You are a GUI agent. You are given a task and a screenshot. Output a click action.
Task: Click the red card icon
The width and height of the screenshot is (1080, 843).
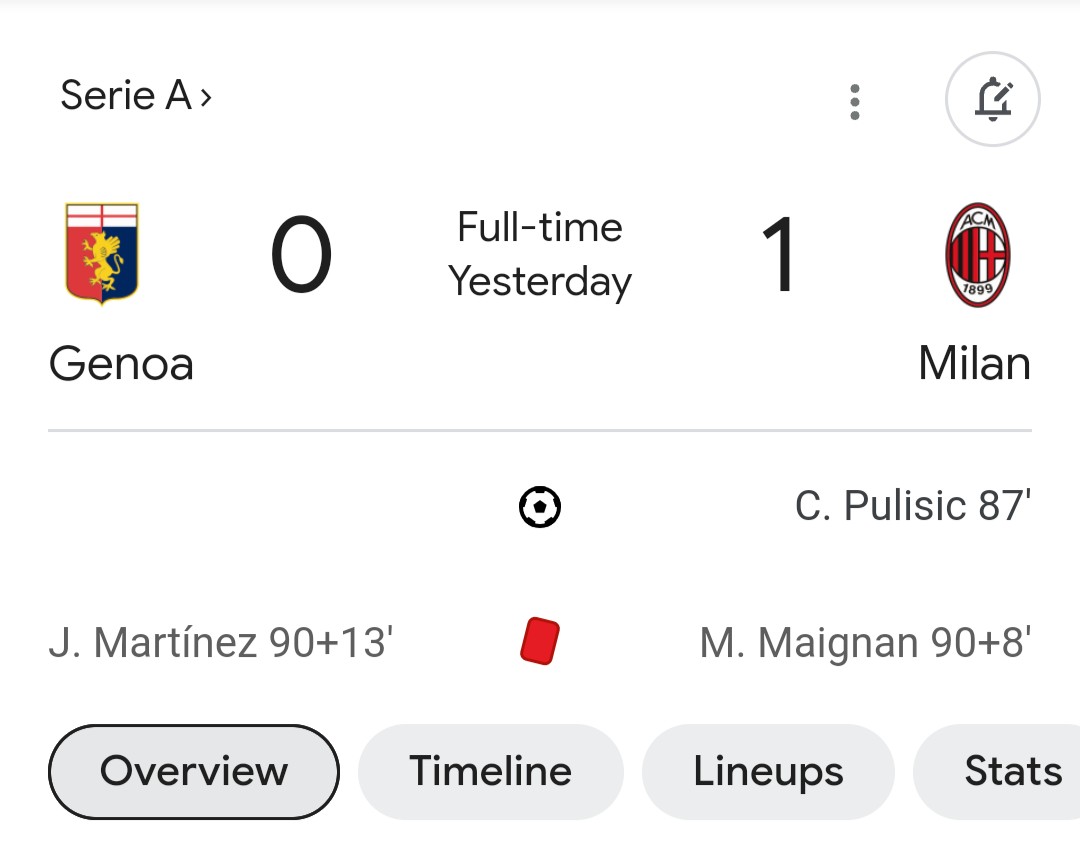(x=540, y=641)
